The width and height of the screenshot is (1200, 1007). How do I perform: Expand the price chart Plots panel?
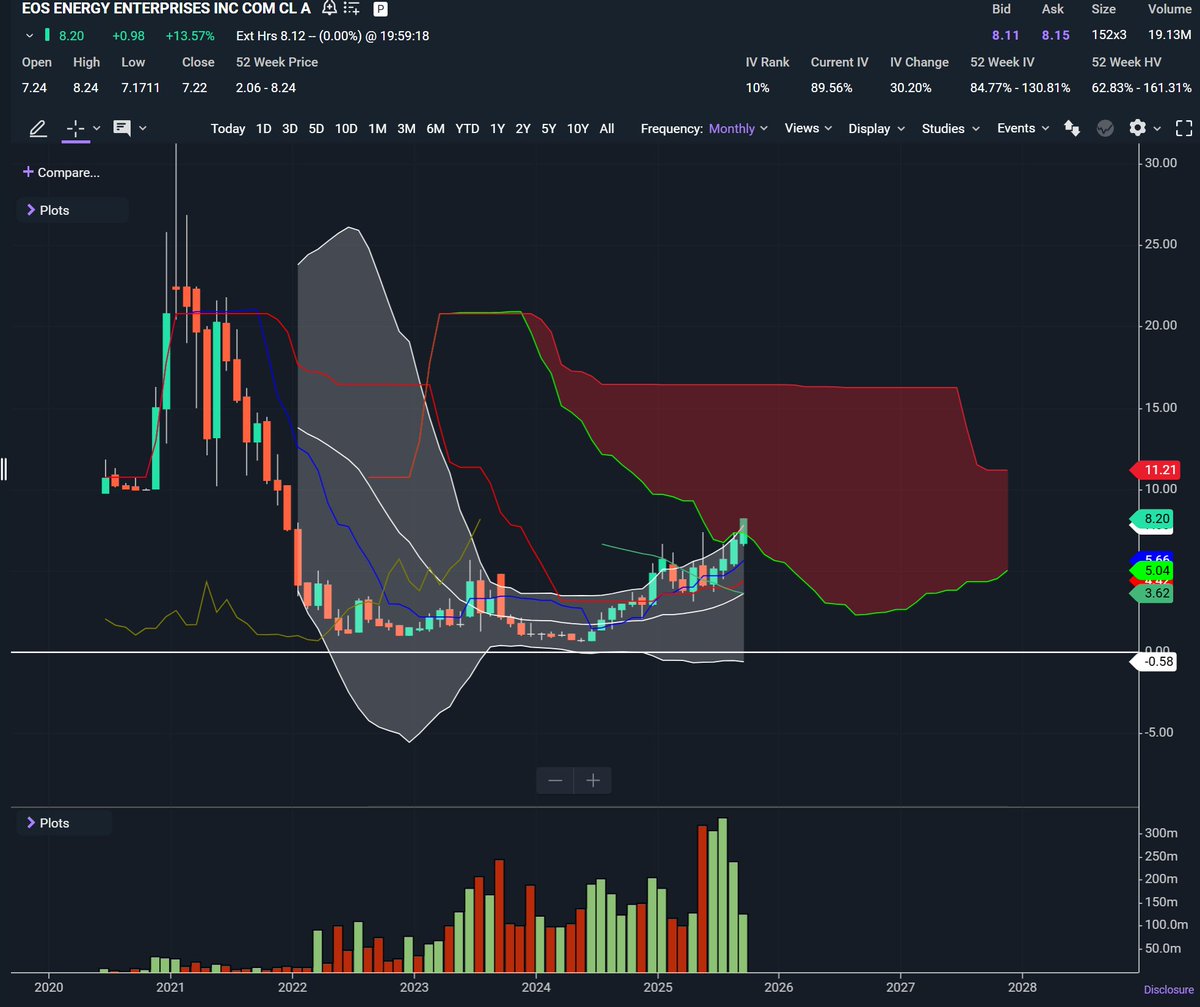pos(72,210)
